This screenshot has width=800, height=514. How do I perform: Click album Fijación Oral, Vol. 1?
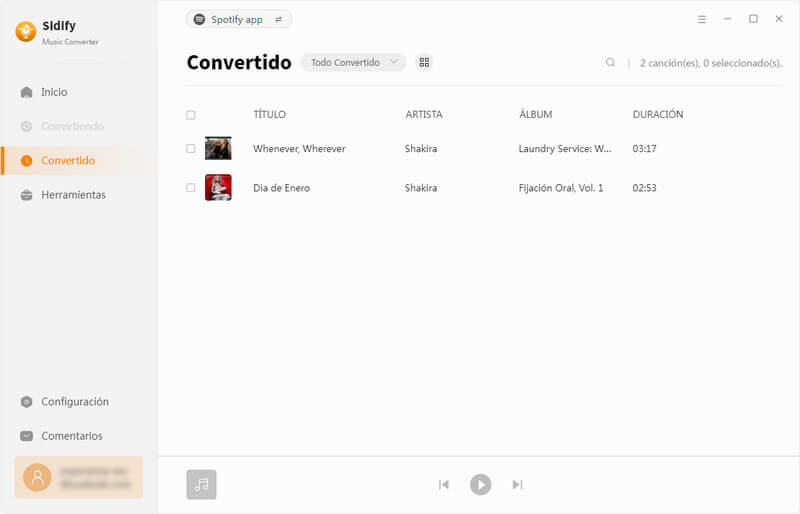click(561, 188)
